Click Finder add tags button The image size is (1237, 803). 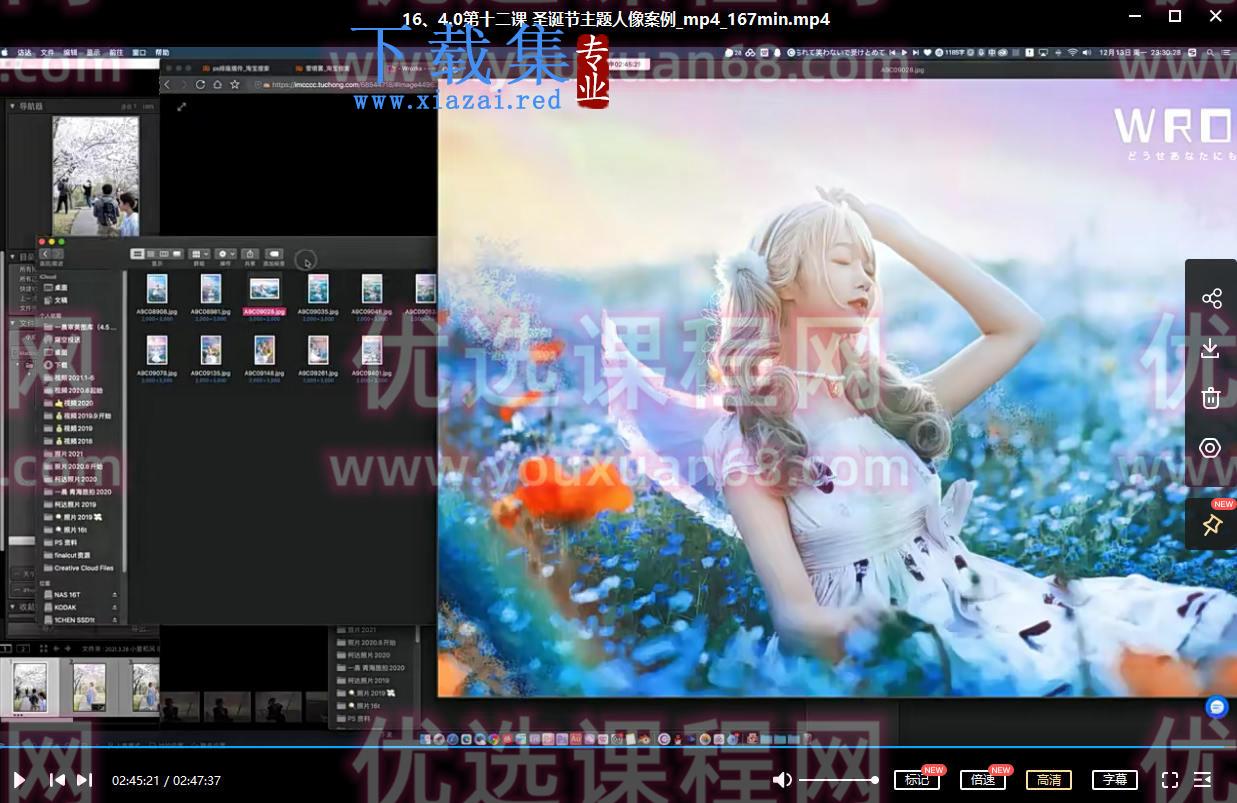(x=274, y=254)
